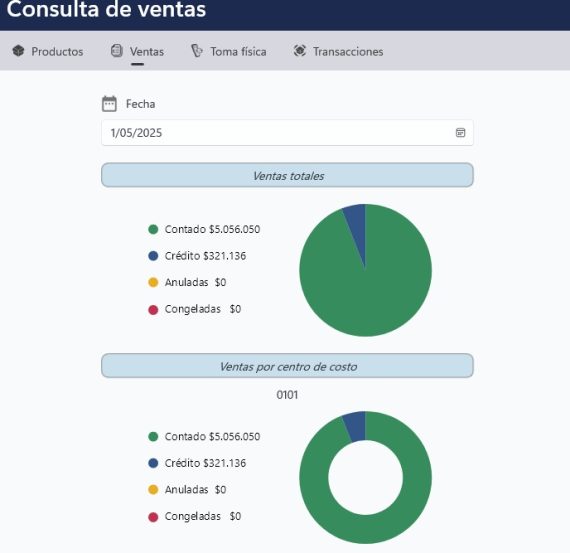Click the Ventas totales header bar
This screenshot has height=553, width=570.
(287, 175)
